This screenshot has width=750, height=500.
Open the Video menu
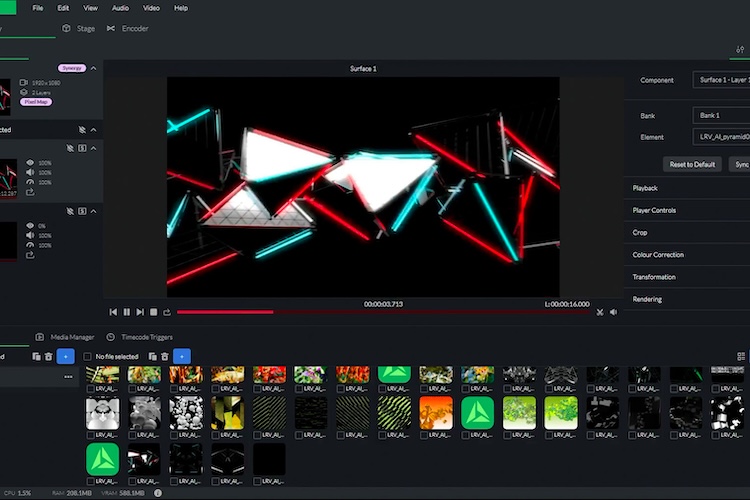(x=151, y=8)
